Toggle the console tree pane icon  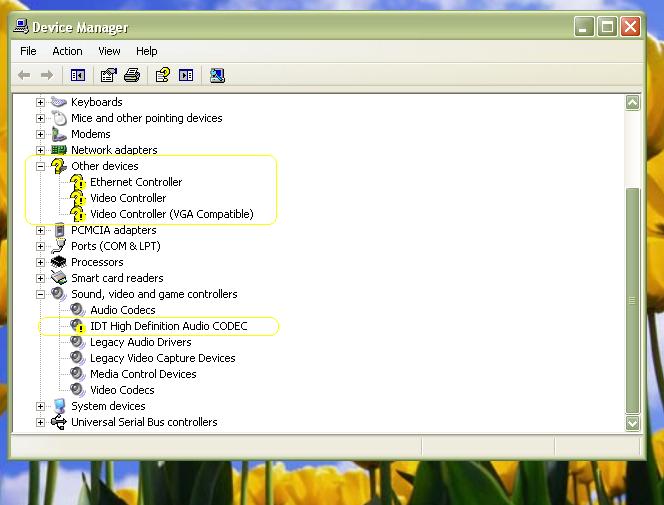click(77, 75)
